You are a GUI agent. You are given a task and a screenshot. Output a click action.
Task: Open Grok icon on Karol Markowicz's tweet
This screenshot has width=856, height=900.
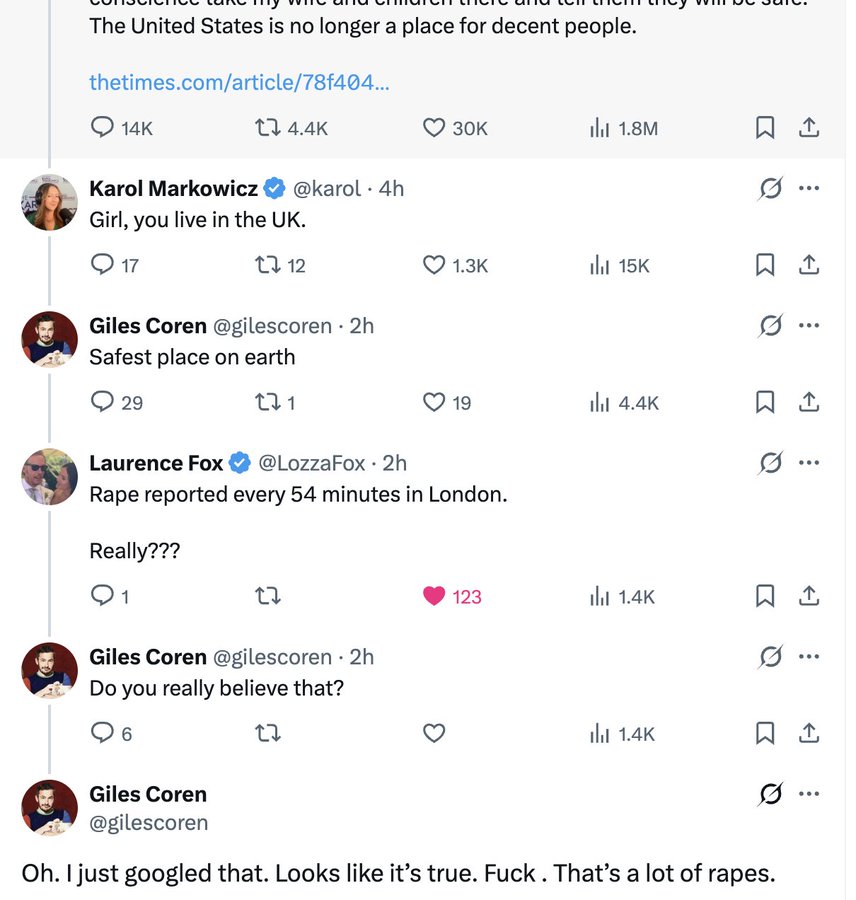[770, 188]
